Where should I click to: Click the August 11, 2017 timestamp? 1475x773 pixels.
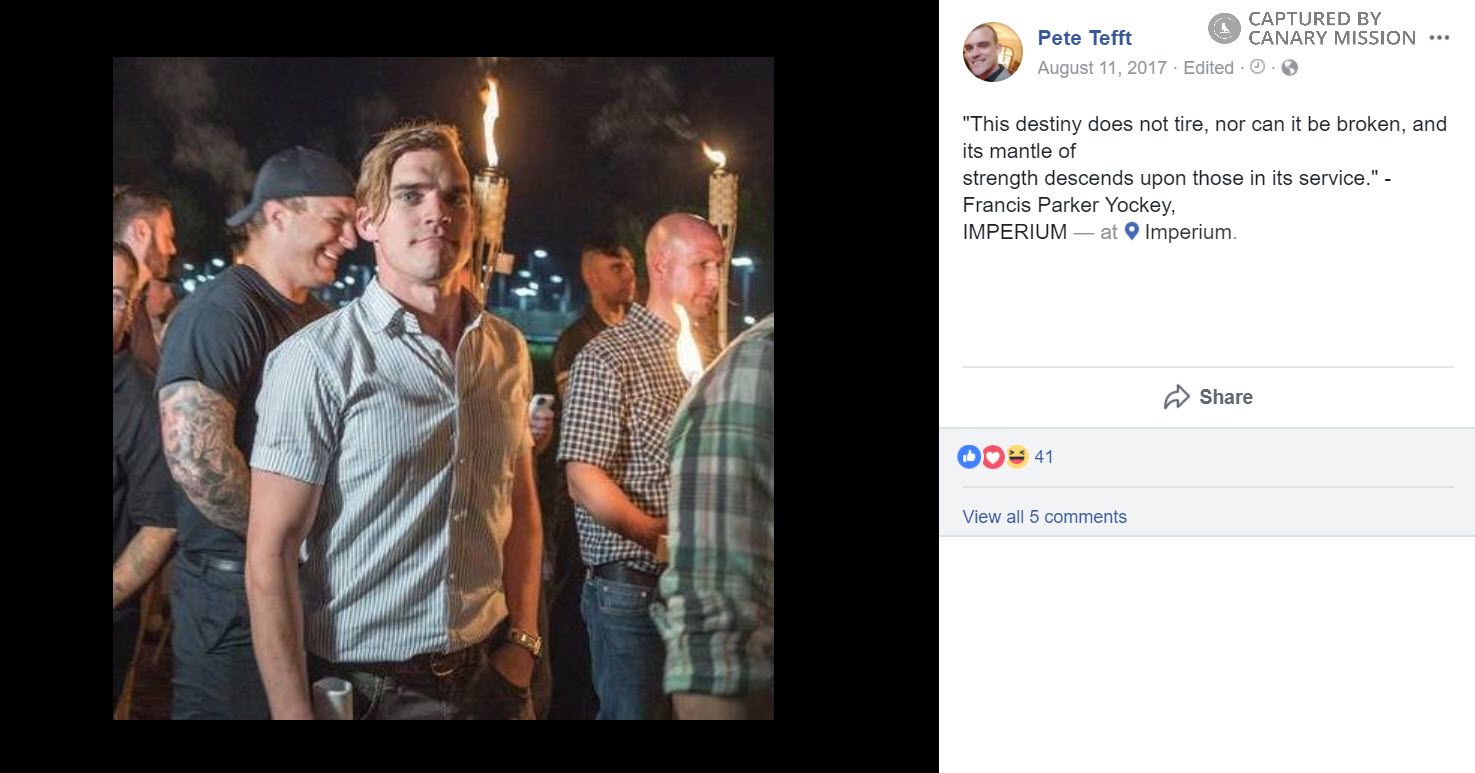pos(1103,68)
